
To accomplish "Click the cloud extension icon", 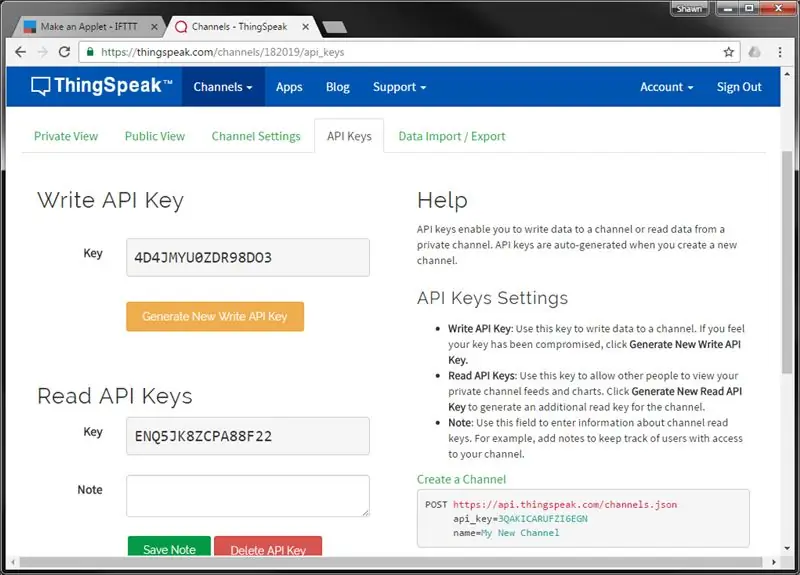I will pos(755,52).
